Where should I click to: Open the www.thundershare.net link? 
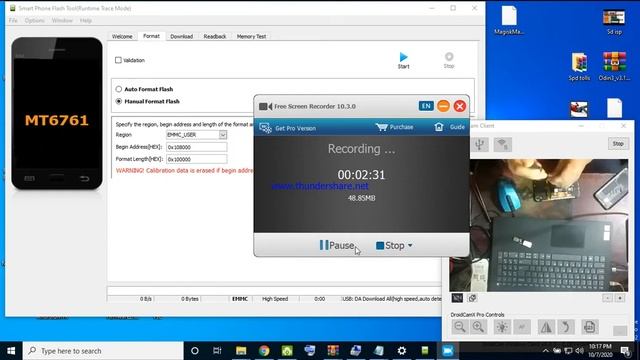tap(320, 186)
